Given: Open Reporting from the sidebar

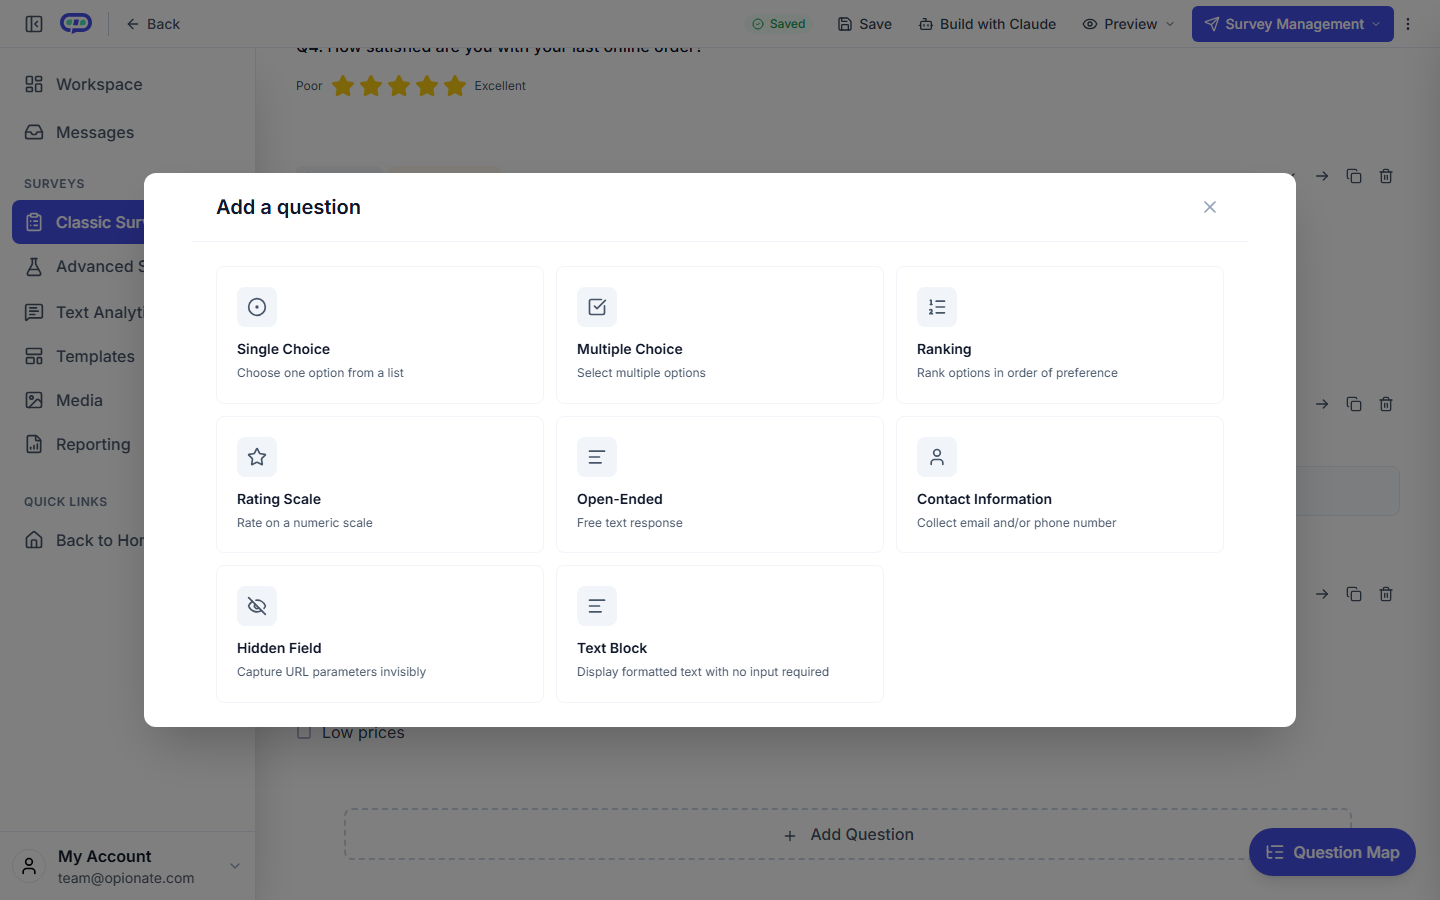Looking at the screenshot, I should click(80, 444).
